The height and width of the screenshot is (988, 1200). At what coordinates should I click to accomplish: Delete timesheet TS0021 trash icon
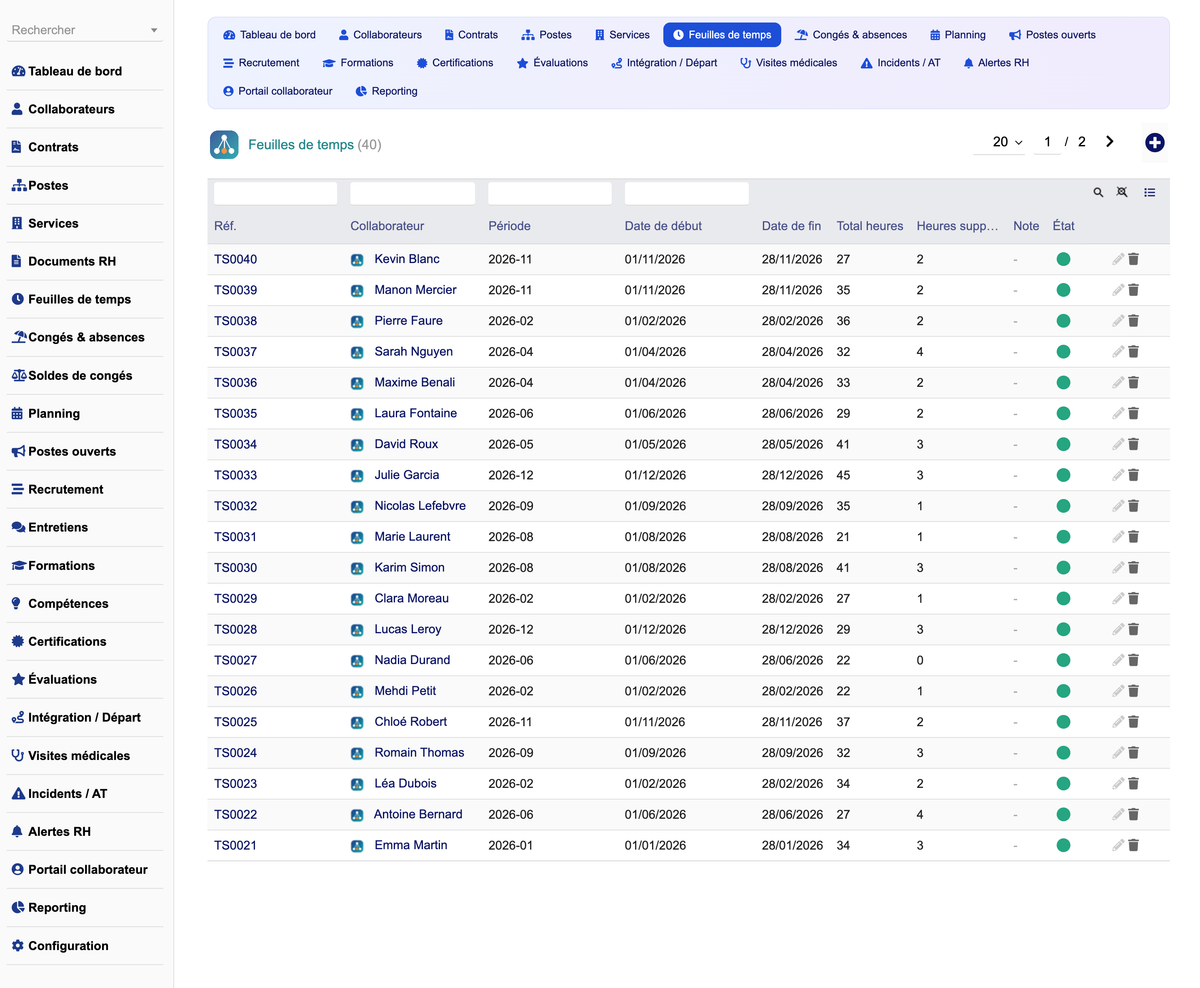[1134, 845]
